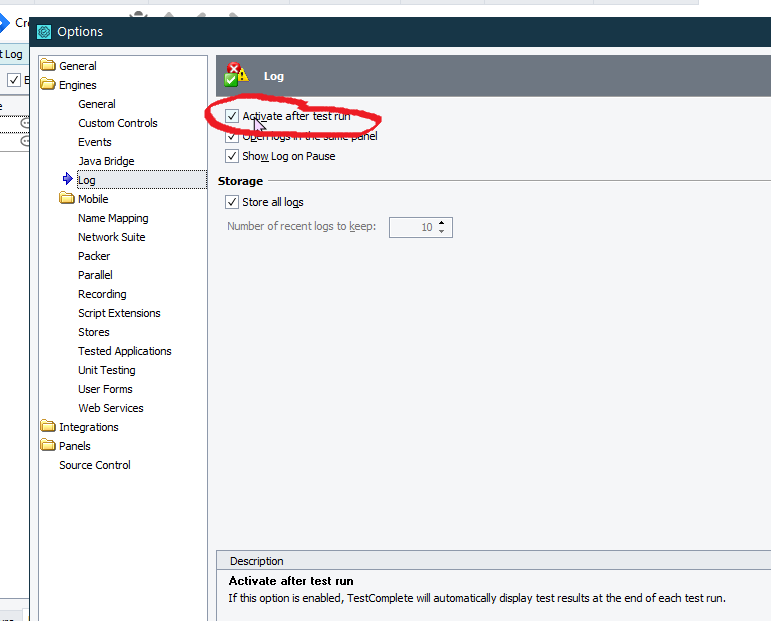Viewport: 771px width, 621px height.
Task: Uncheck Activate after test run
Action: [232, 117]
